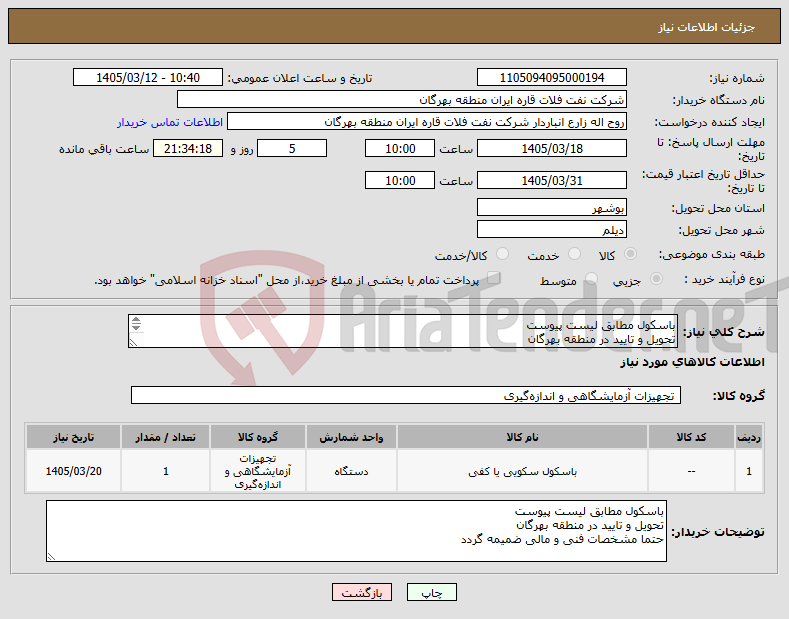Image resolution: width=789 pixels, height=619 pixels.
Task: Click the نام کالا column header
Action: pyautogui.click(x=522, y=437)
